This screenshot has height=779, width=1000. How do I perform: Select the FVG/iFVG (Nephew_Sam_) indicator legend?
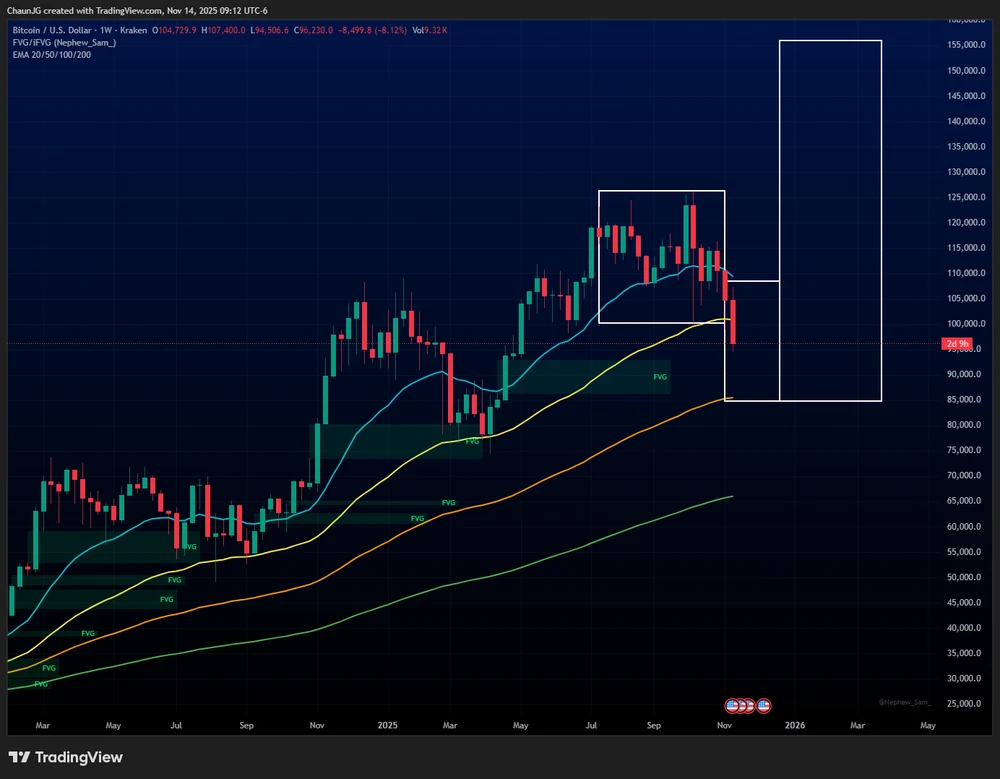tap(62, 42)
